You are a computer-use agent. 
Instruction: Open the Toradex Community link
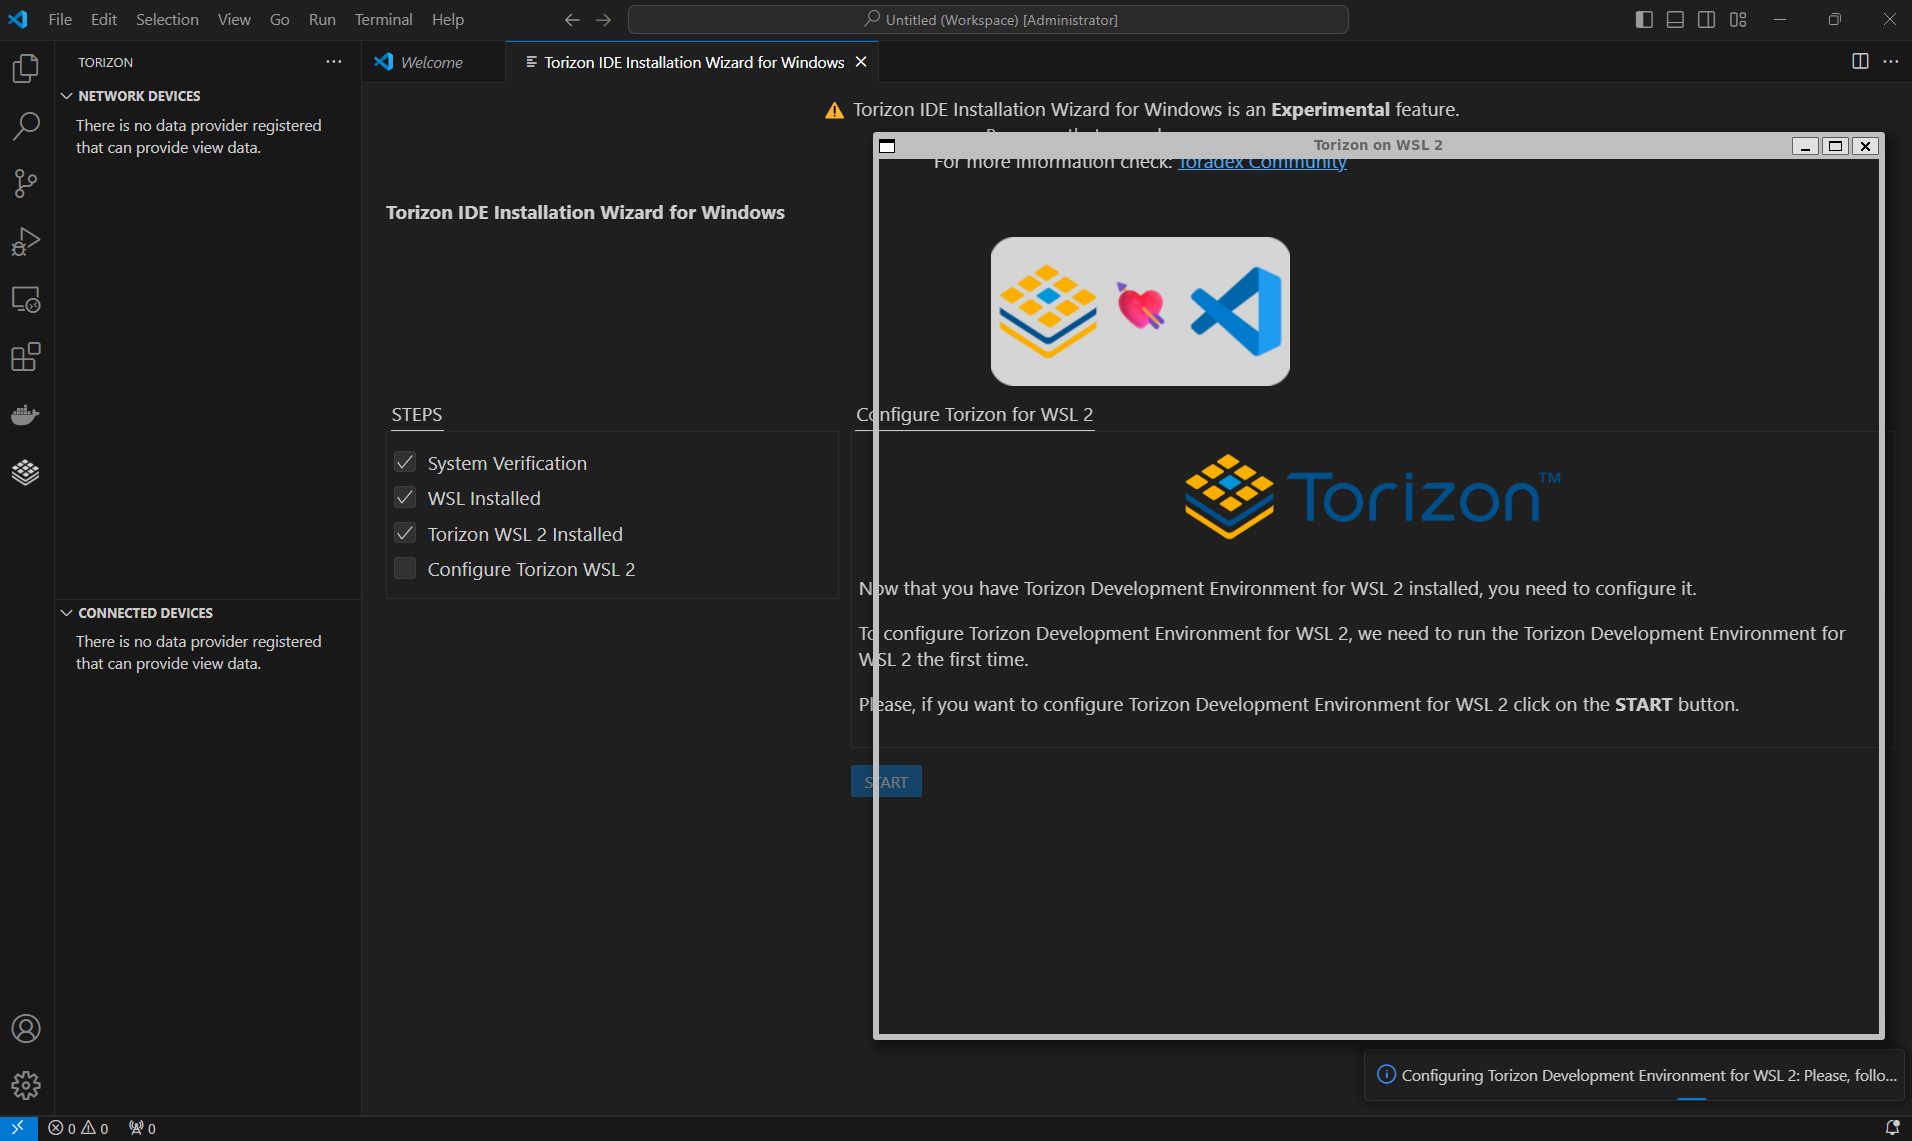1262,162
